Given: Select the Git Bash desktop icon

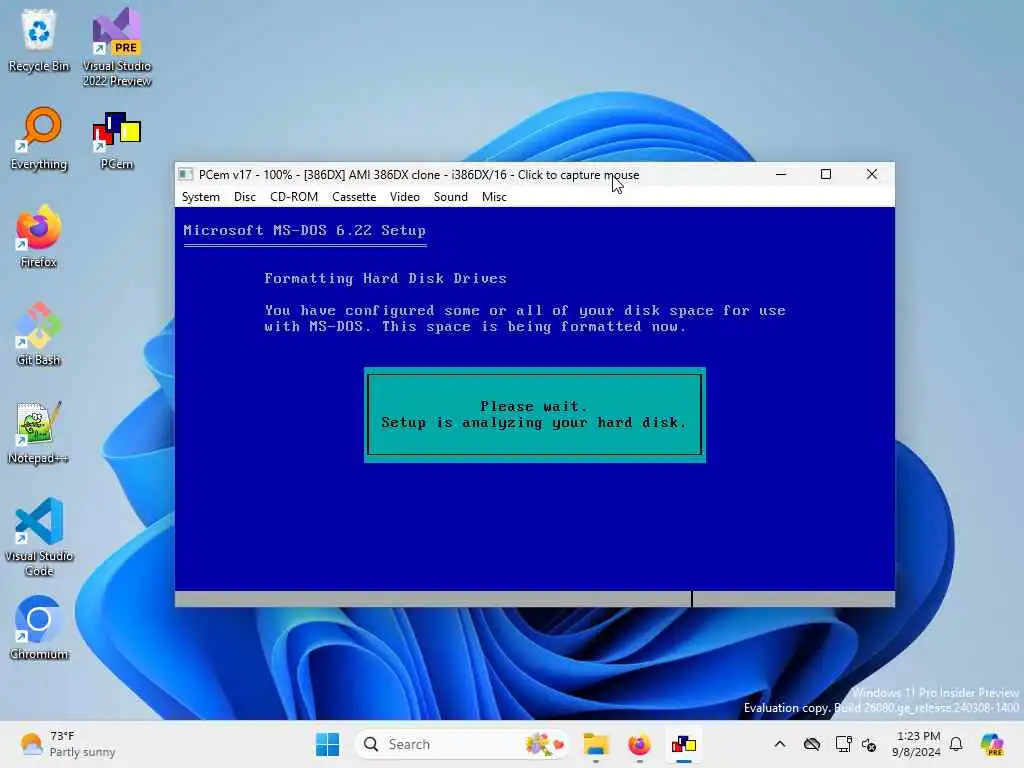Looking at the screenshot, I should click(39, 334).
